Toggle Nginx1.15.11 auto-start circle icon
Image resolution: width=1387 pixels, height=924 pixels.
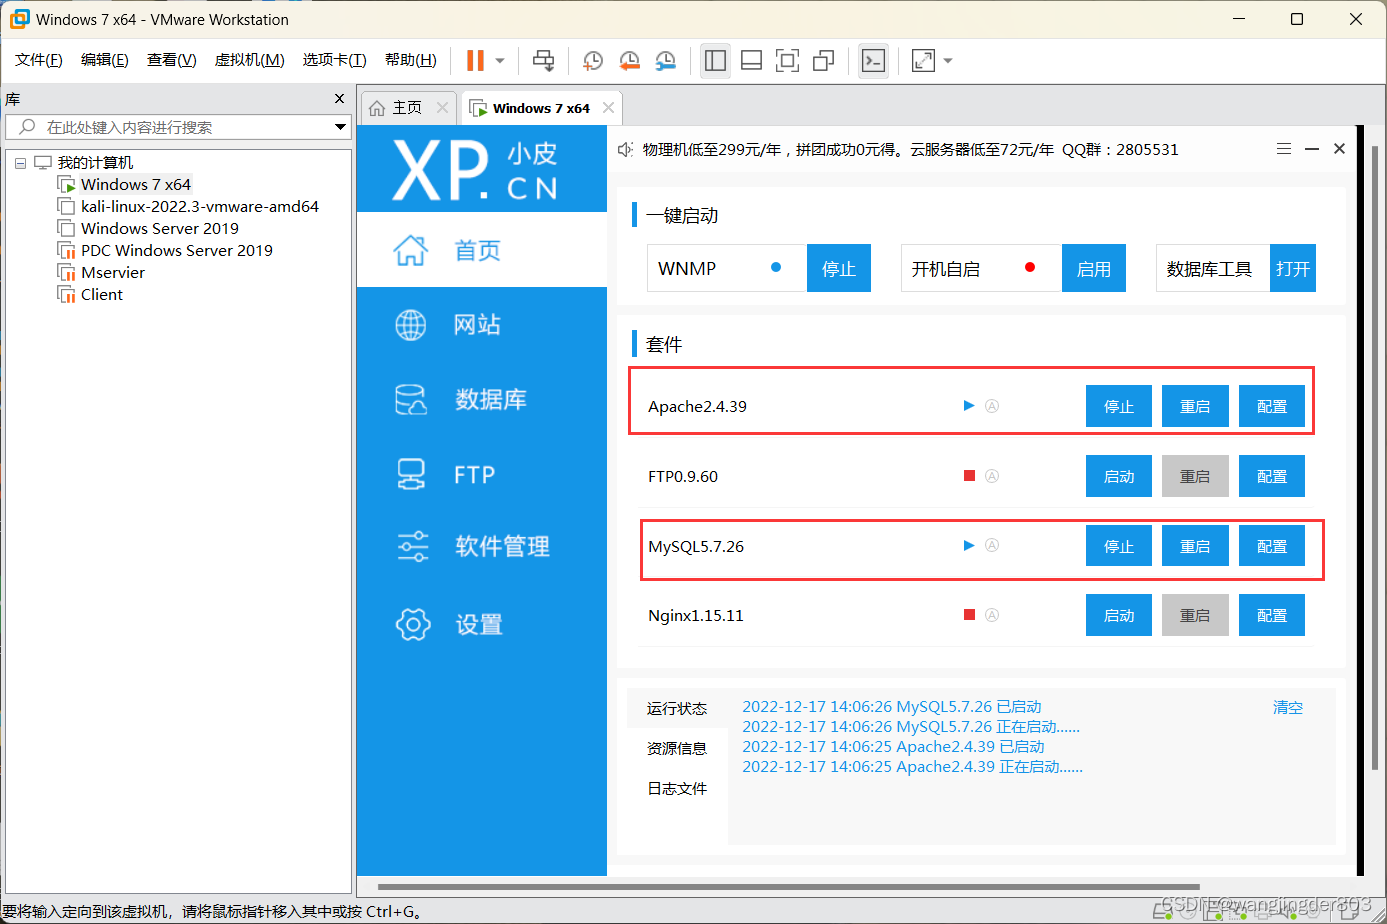click(992, 615)
